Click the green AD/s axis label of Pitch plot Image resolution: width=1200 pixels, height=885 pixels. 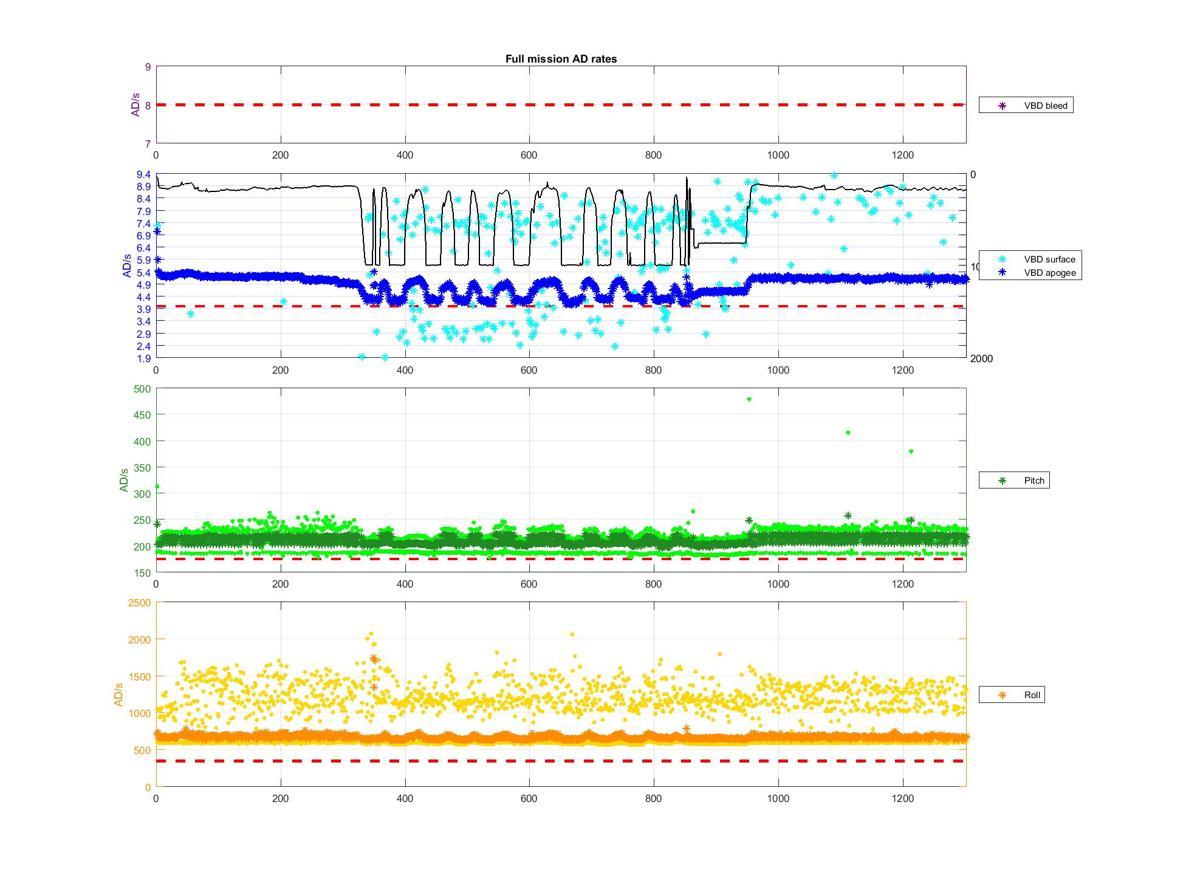125,480
